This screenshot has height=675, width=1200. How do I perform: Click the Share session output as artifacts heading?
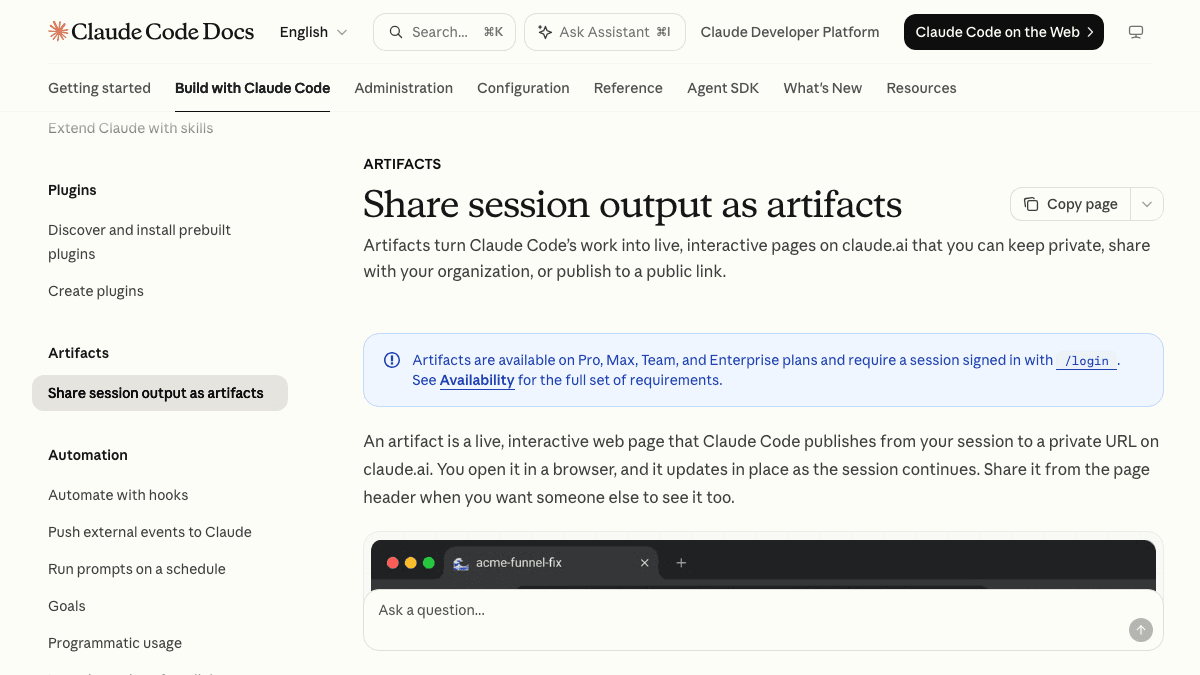[x=633, y=204]
